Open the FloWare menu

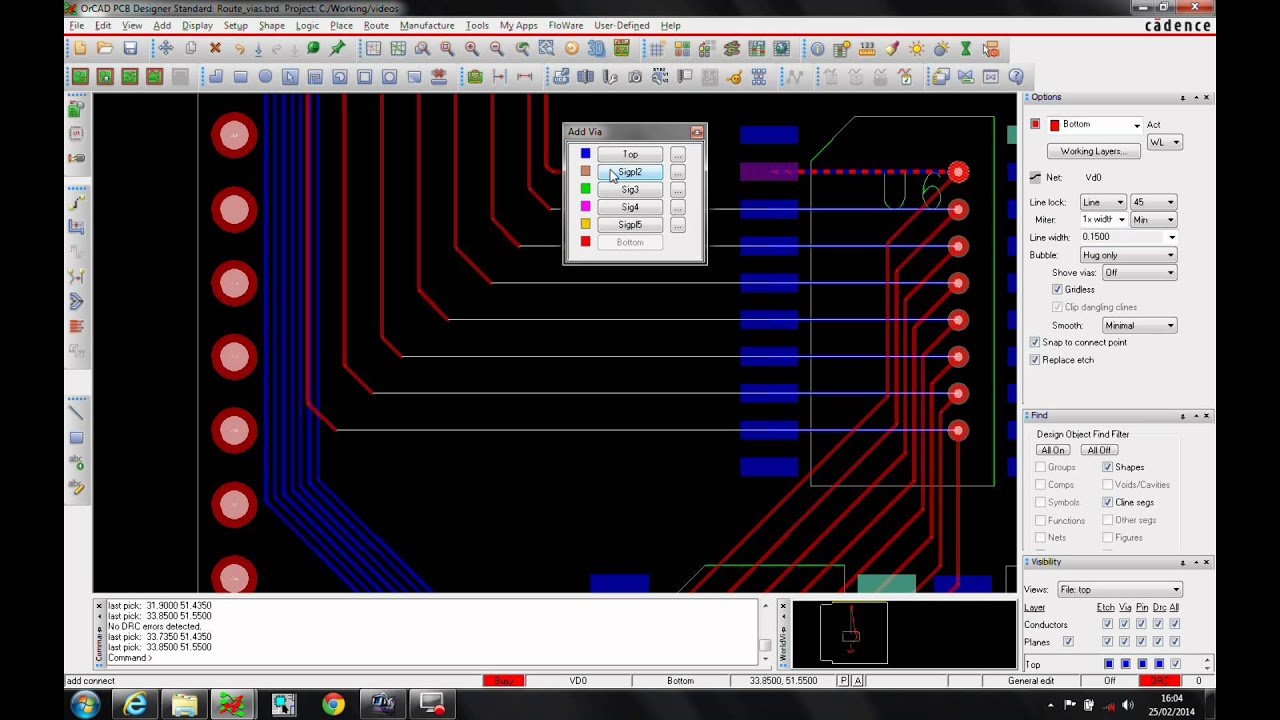566,25
